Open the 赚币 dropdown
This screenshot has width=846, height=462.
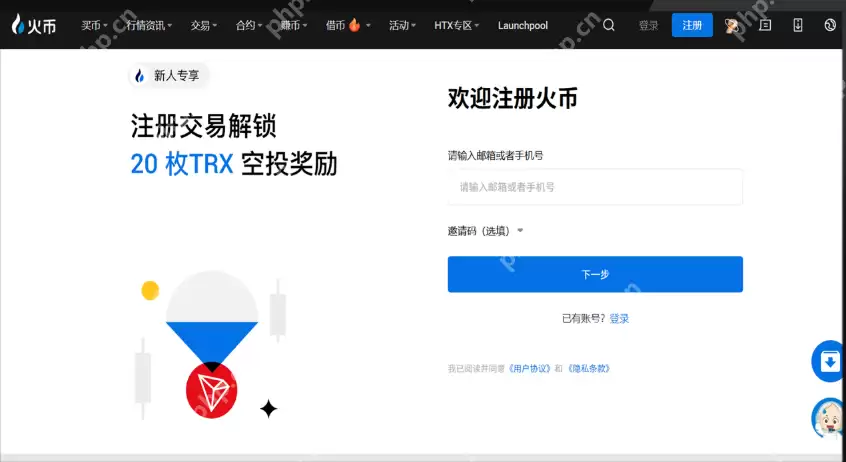coord(294,25)
